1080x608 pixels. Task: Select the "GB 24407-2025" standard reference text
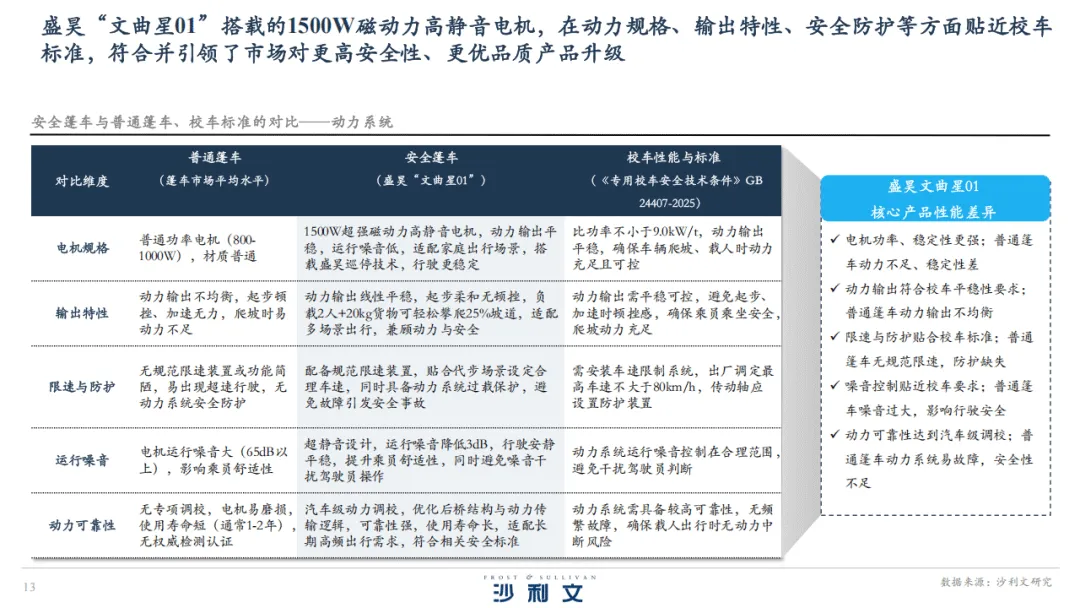[x=701, y=191]
